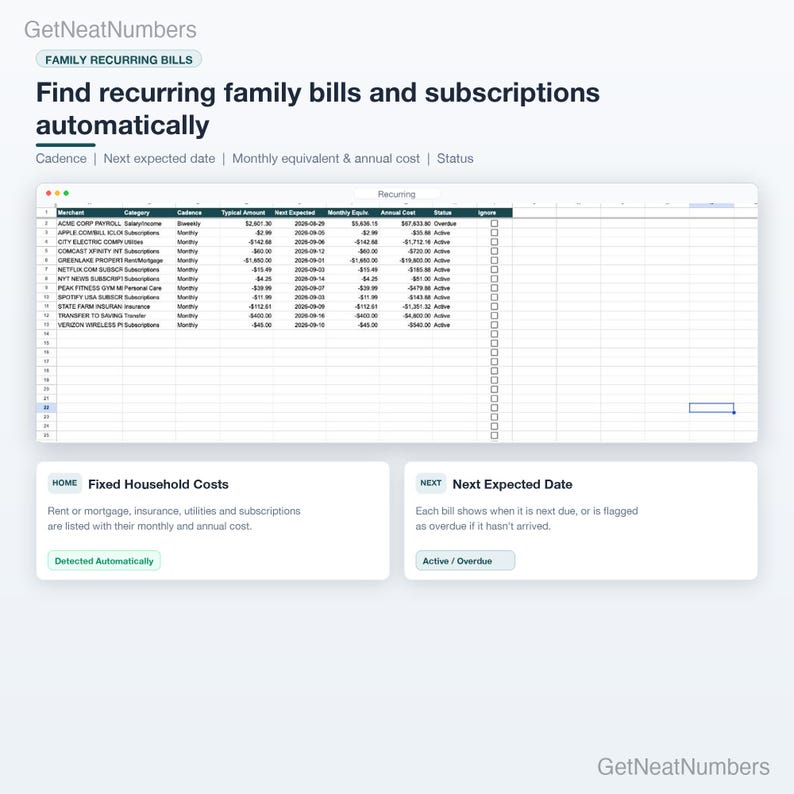This screenshot has height=794, width=794.
Task: Tick Ignore checkbox for COMCAST XFINITY row
Action: pos(494,251)
